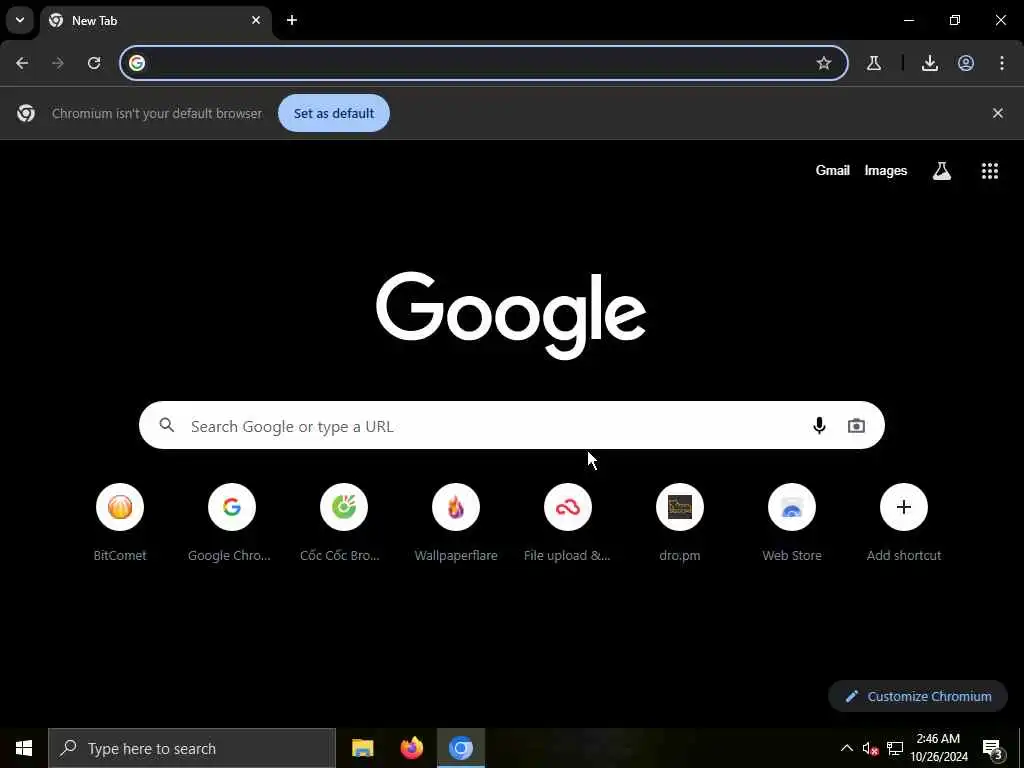
Task: Focus the browser address bar
Action: click(x=484, y=63)
